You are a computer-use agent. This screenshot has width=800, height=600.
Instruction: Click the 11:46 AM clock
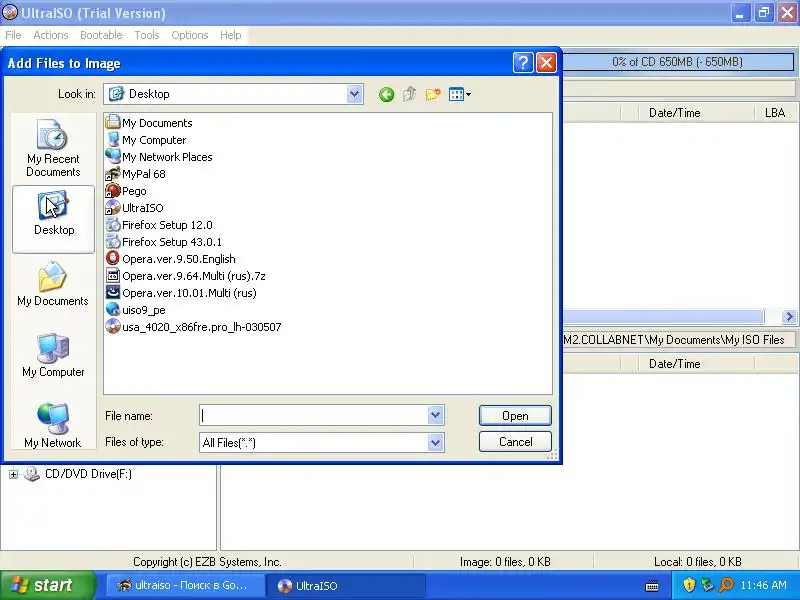point(763,585)
